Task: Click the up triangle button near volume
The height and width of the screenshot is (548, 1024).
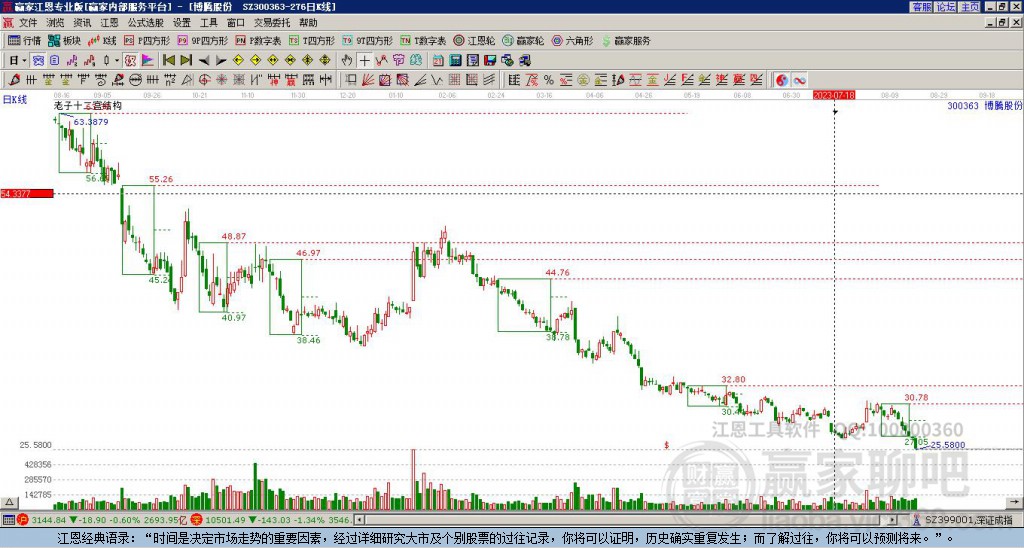Action: [9, 503]
